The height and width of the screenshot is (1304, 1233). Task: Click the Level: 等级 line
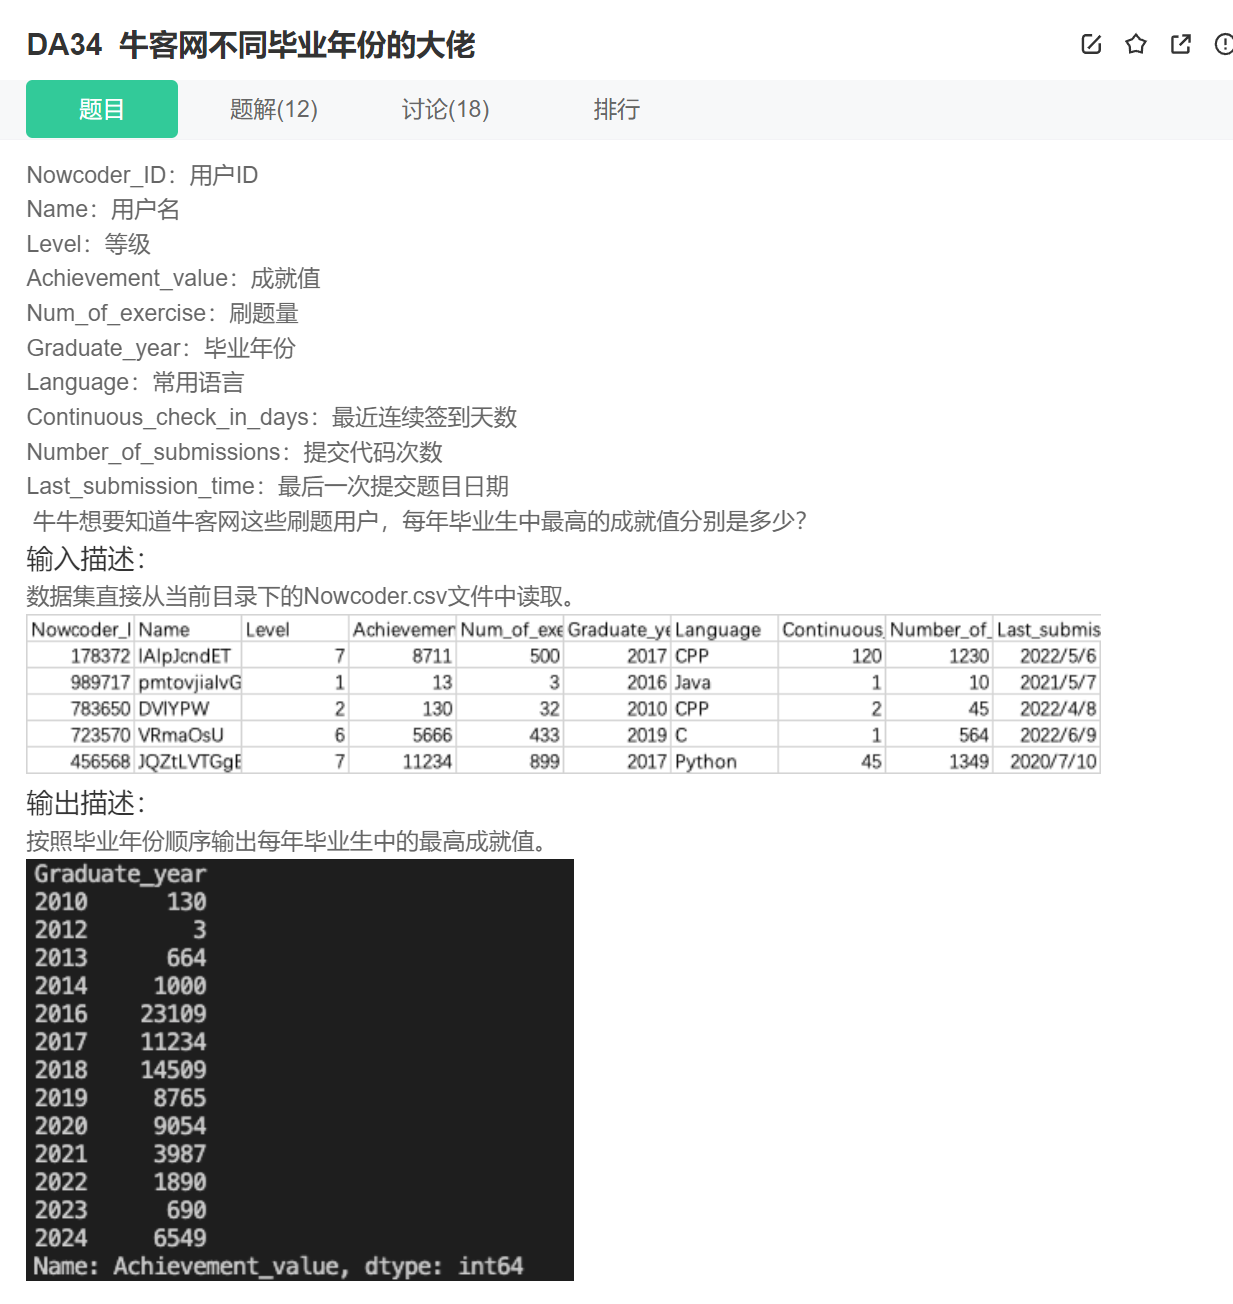point(89,244)
